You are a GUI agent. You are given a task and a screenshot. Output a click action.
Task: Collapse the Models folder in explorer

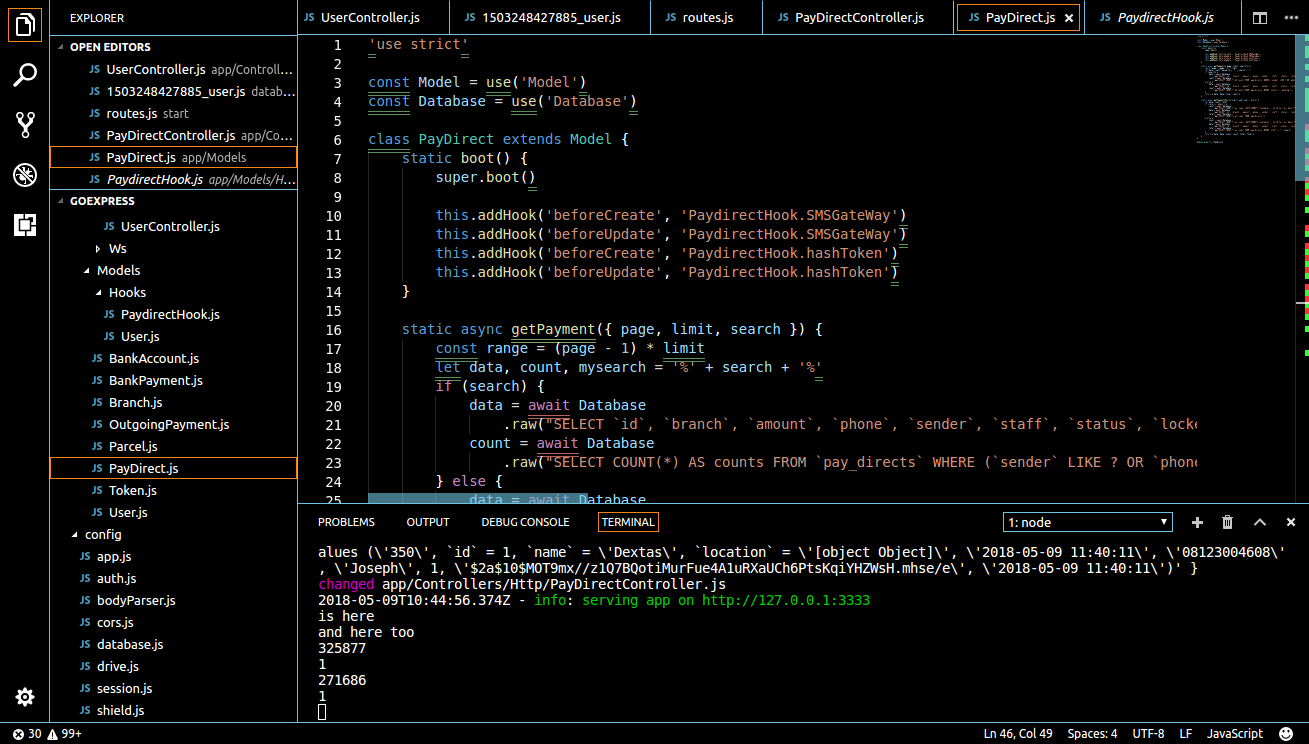click(118, 270)
